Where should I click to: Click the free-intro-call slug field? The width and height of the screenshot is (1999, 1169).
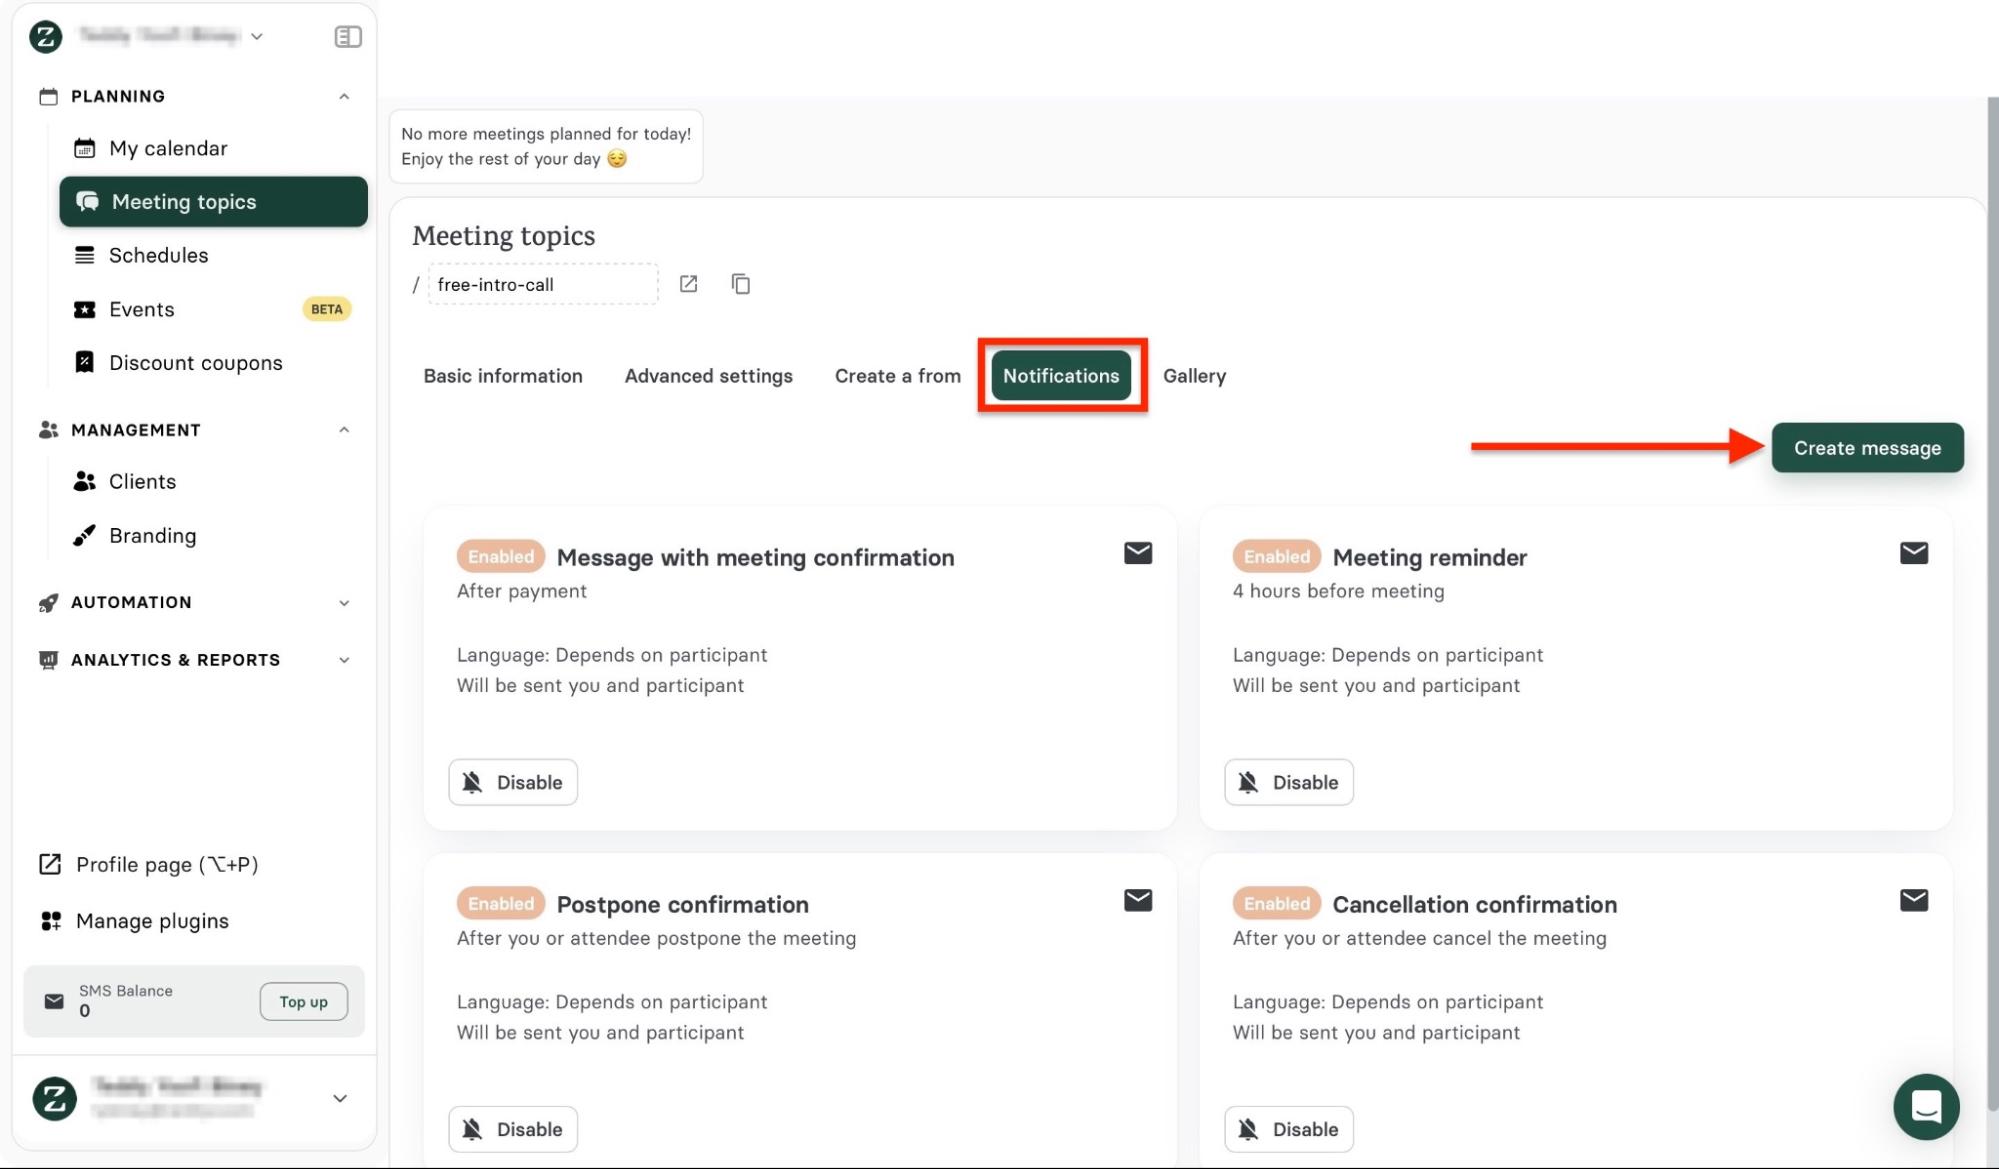pos(542,285)
